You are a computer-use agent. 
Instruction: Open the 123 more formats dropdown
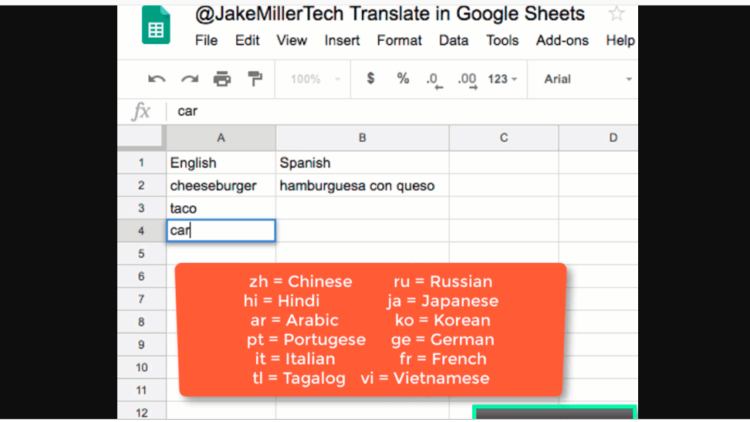(x=502, y=79)
